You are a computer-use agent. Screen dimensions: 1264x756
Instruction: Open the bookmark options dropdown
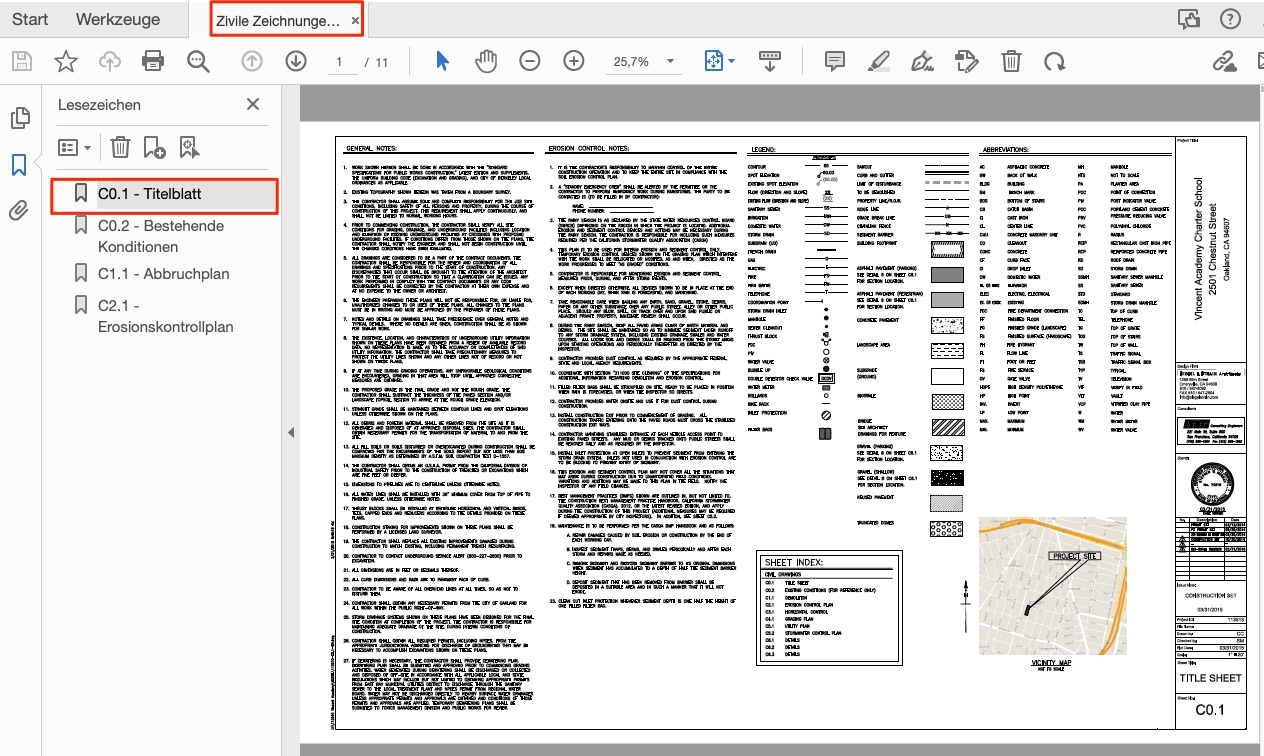point(75,147)
